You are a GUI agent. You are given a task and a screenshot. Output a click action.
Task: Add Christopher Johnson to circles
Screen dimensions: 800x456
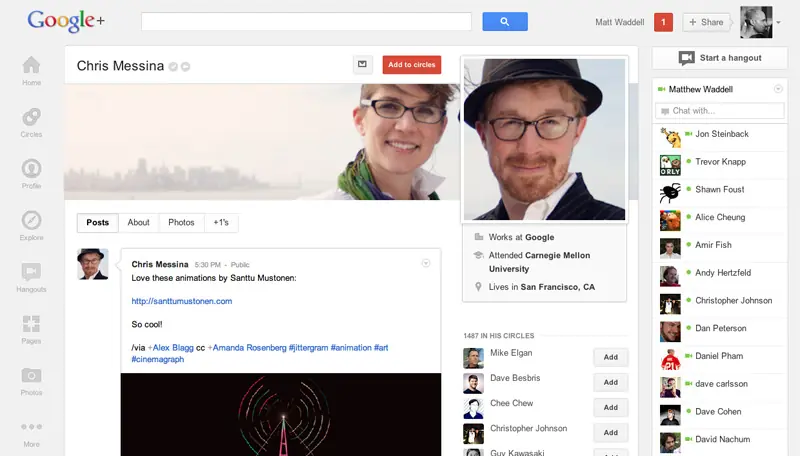[611, 432]
